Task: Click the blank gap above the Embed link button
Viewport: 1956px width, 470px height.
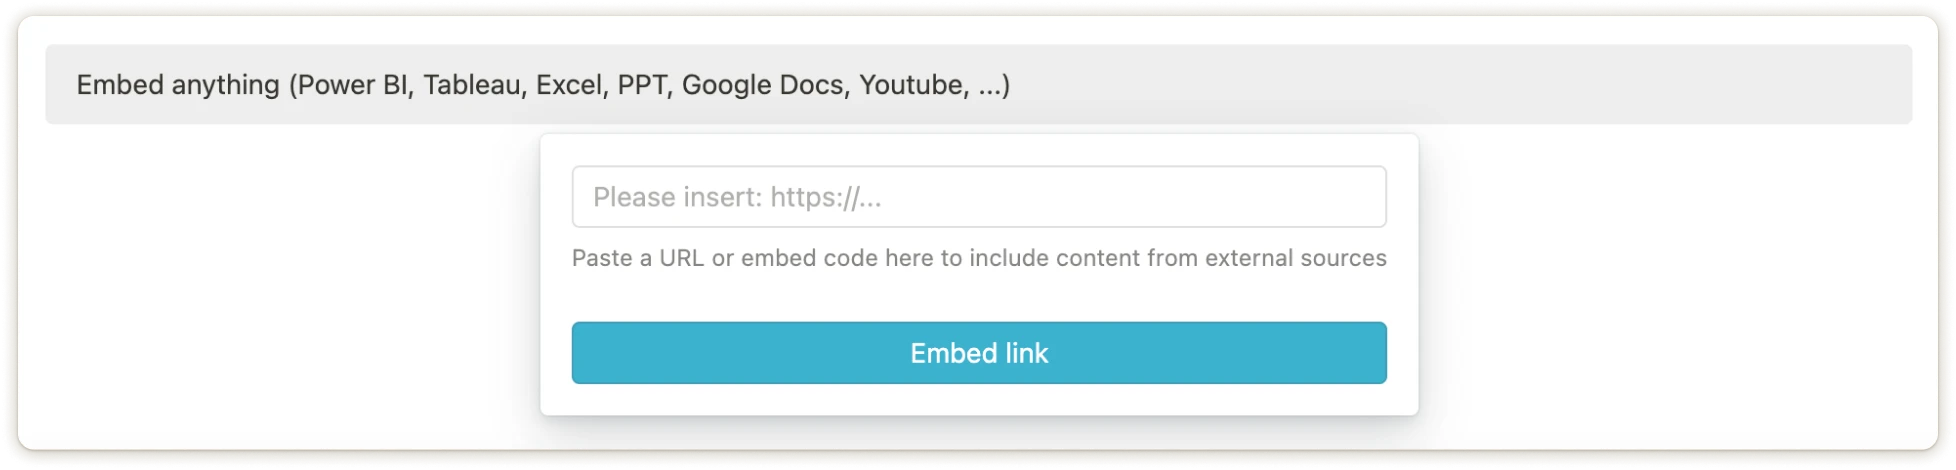Action: click(979, 298)
